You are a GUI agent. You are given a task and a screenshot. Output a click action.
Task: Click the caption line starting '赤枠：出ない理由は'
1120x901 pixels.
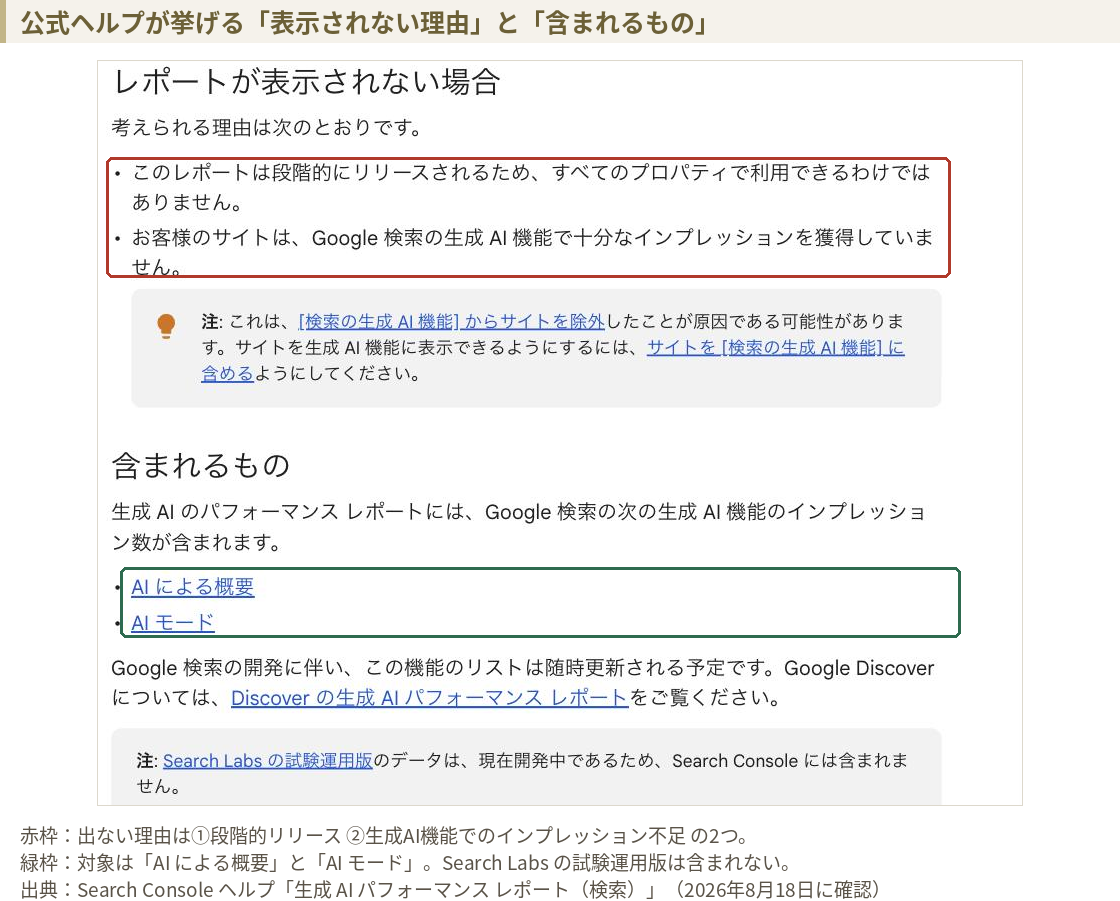coord(384,835)
